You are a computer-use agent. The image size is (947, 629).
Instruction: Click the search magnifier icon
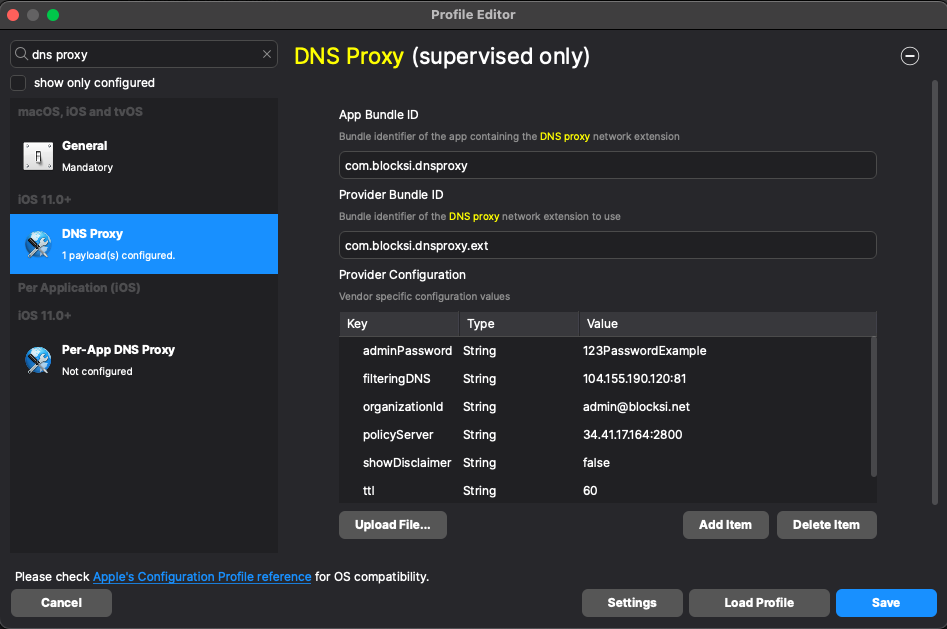pyautogui.click(x=21, y=54)
